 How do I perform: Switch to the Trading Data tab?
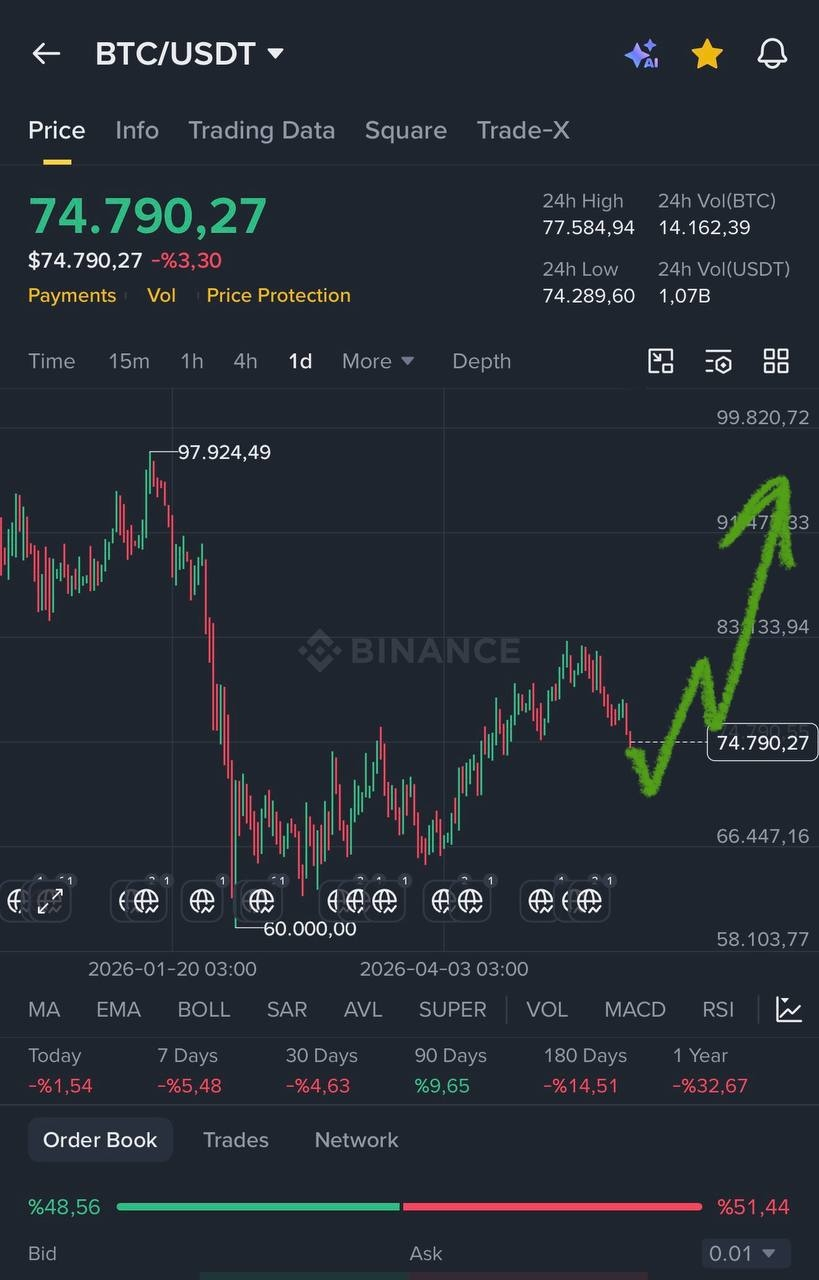pyautogui.click(x=262, y=130)
